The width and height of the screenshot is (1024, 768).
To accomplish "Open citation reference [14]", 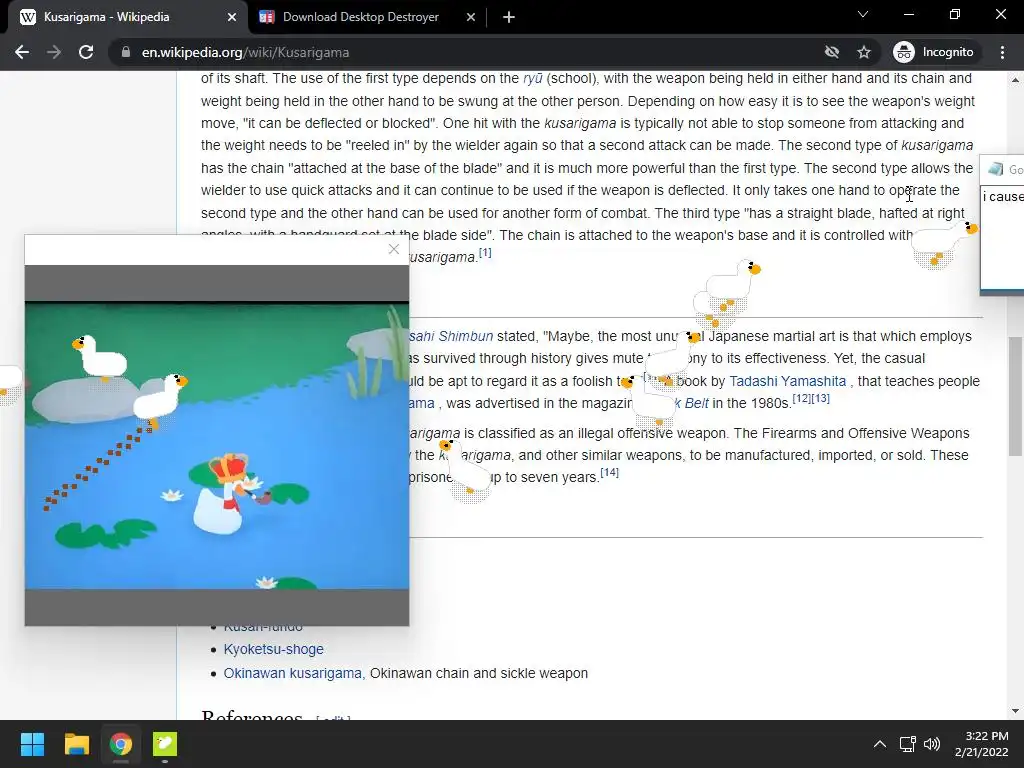I will [x=609, y=472].
